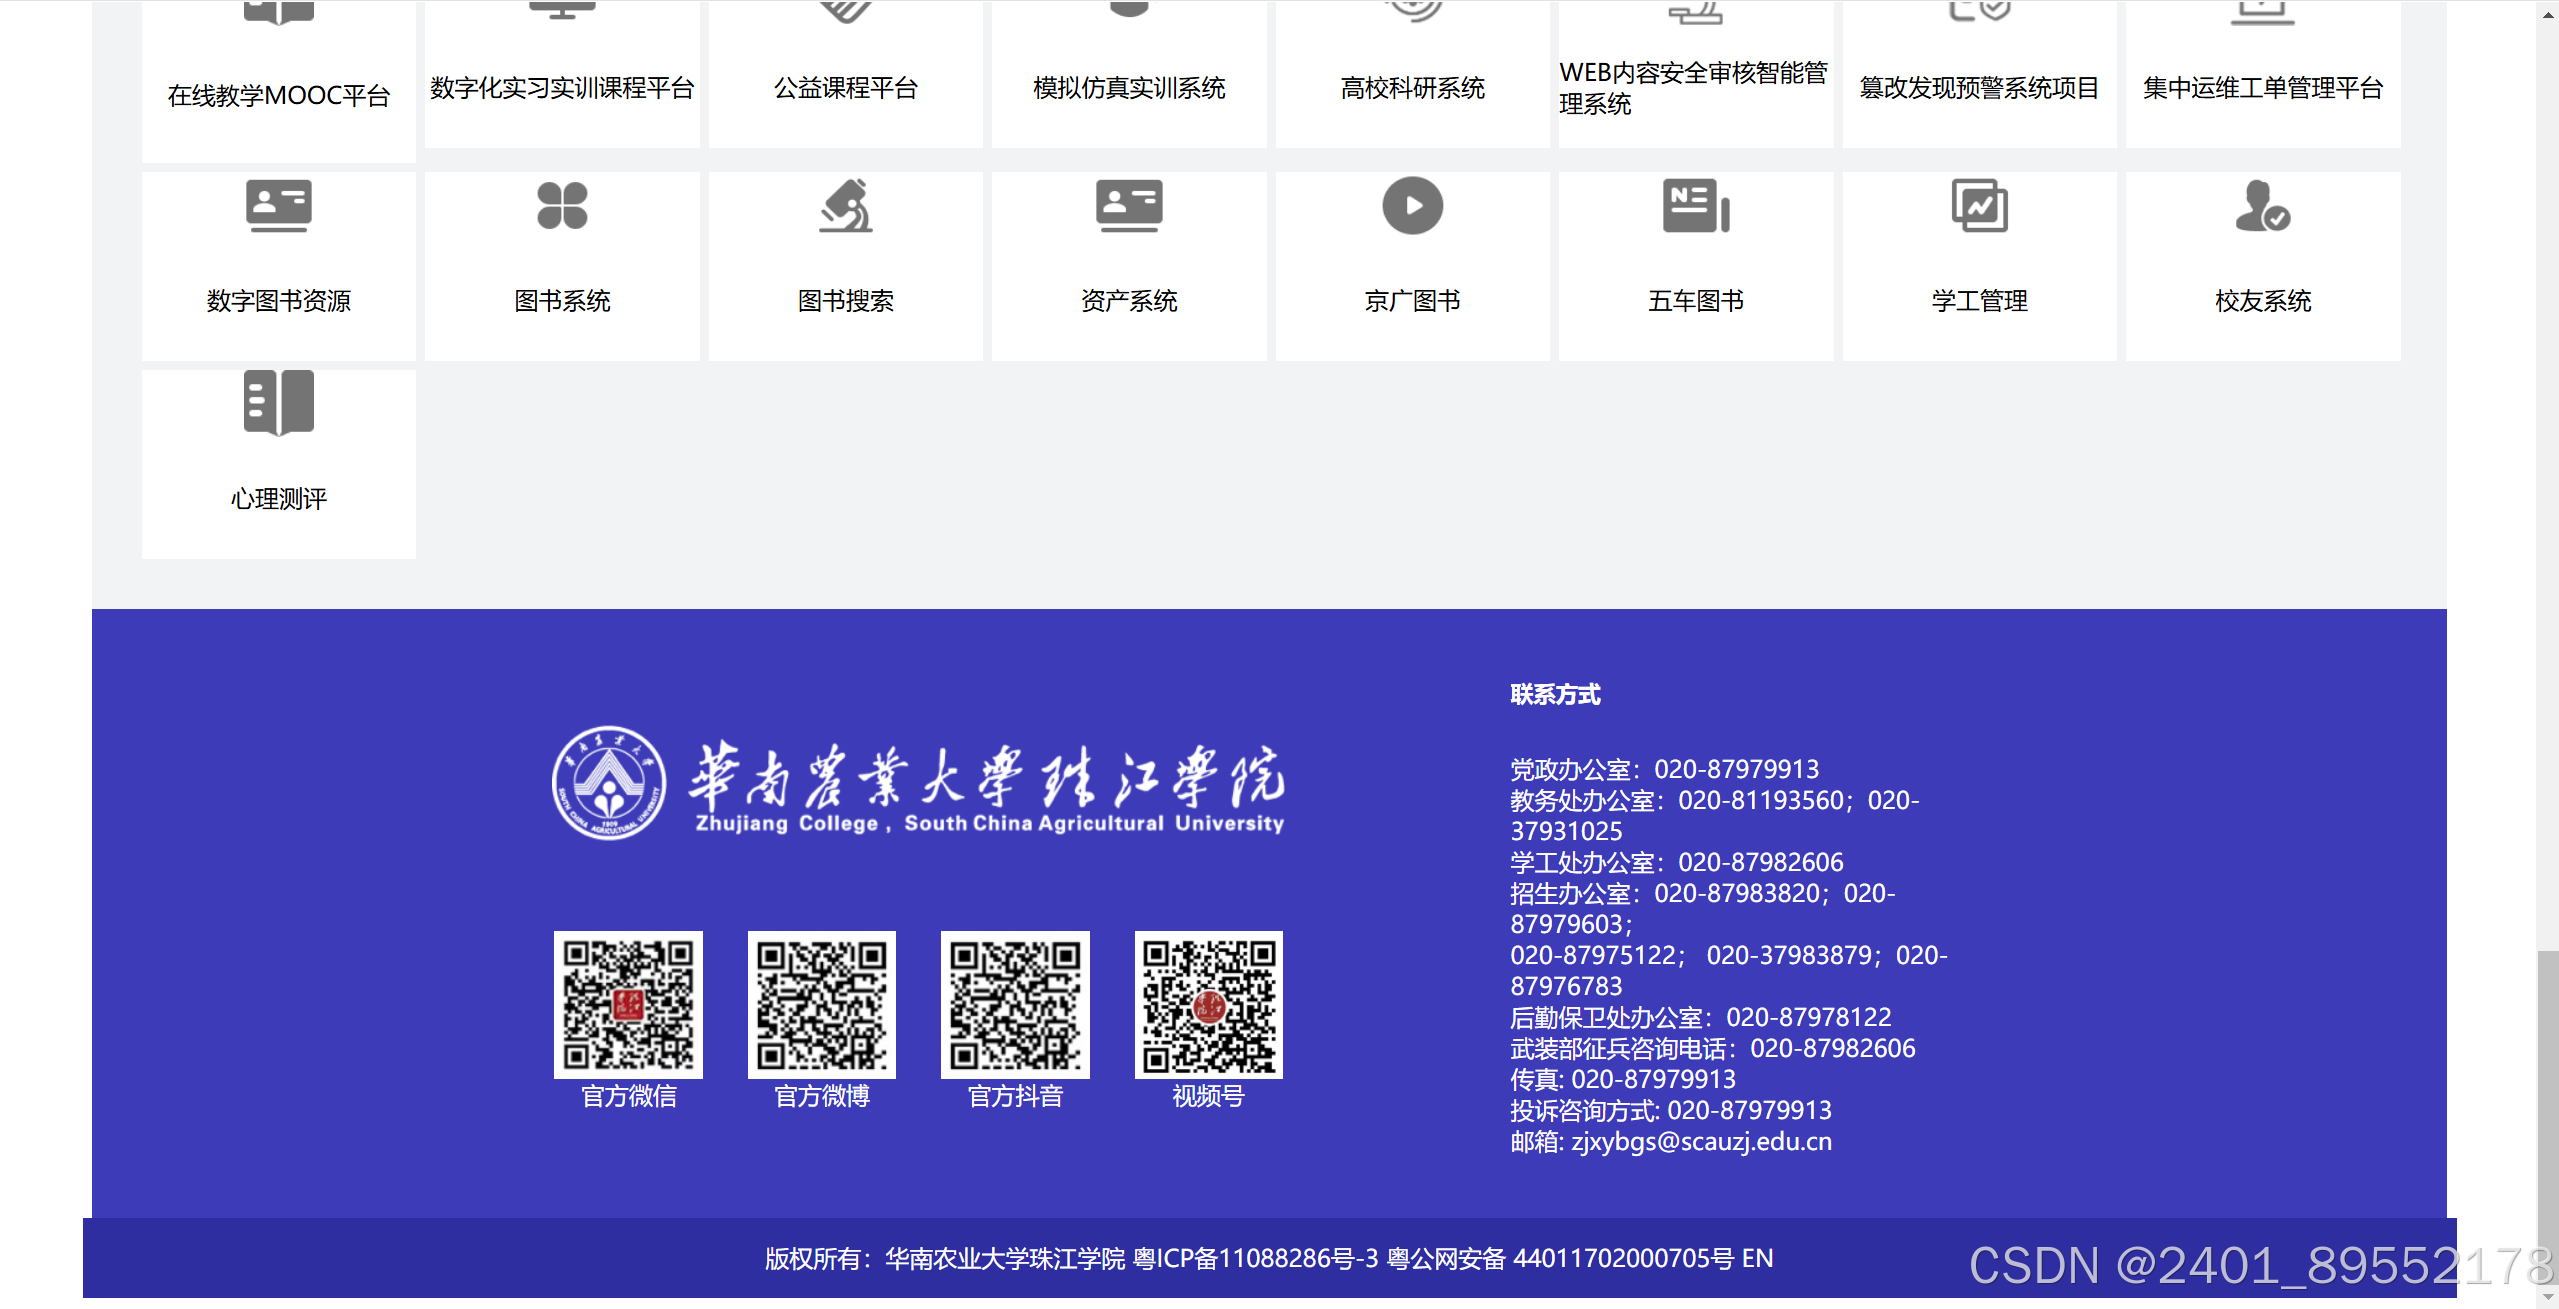2559x1309 pixels.
Task: Click the 官方微信 QR code
Action: point(628,1004)
